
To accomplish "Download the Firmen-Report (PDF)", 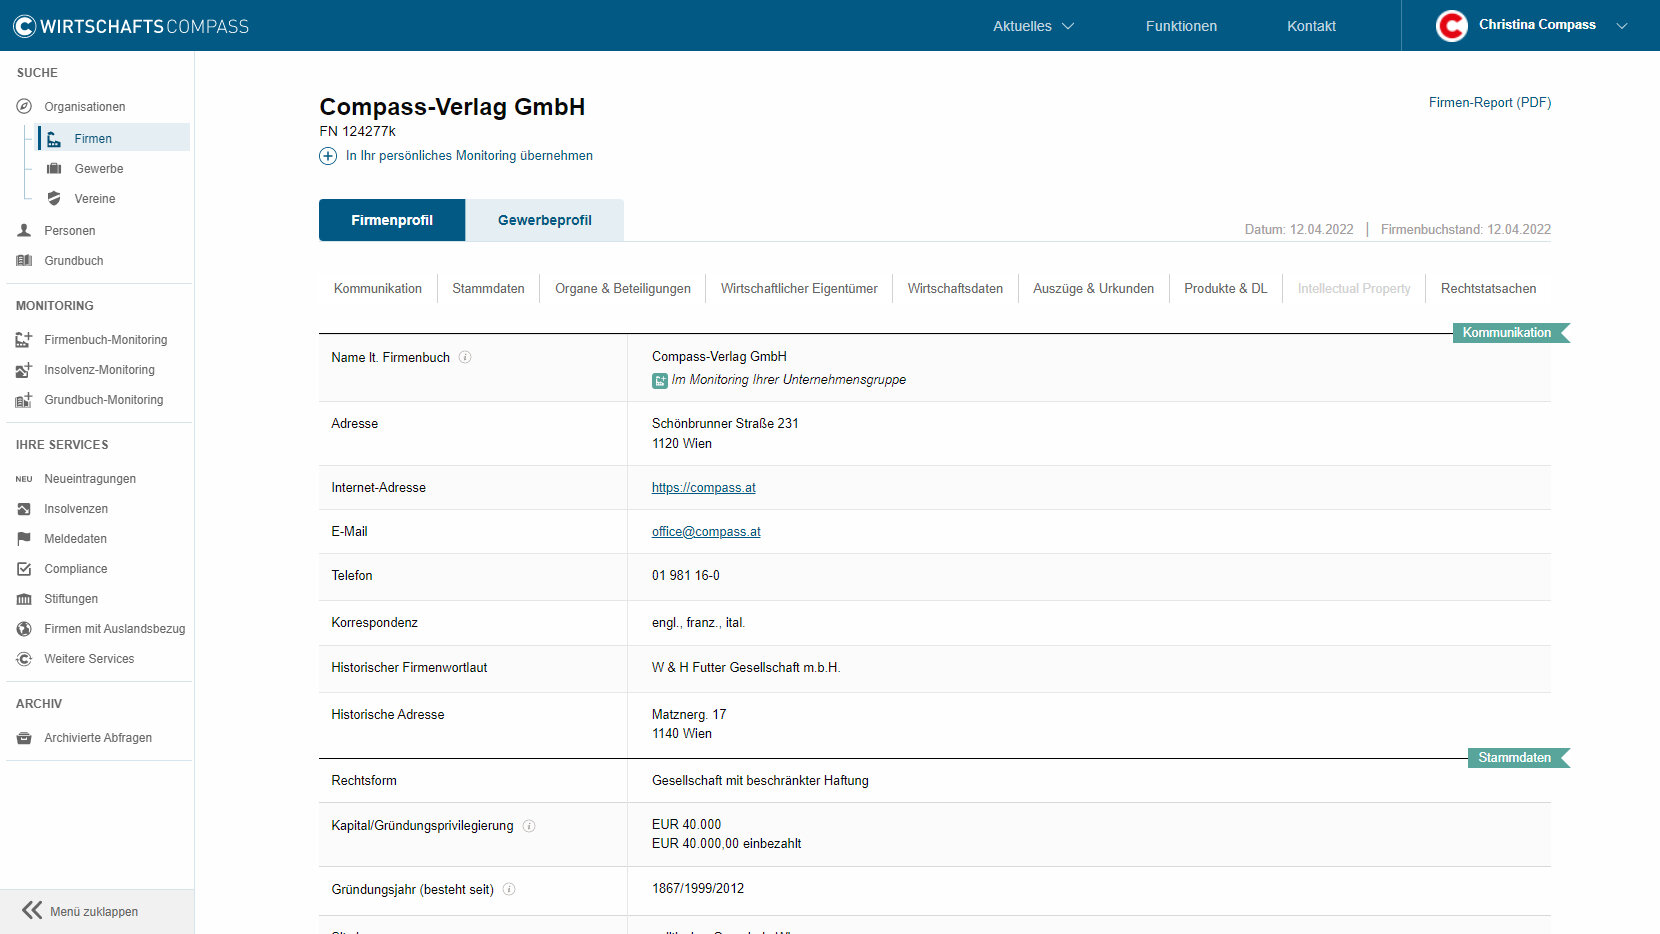I will [x=1490, y=102].
